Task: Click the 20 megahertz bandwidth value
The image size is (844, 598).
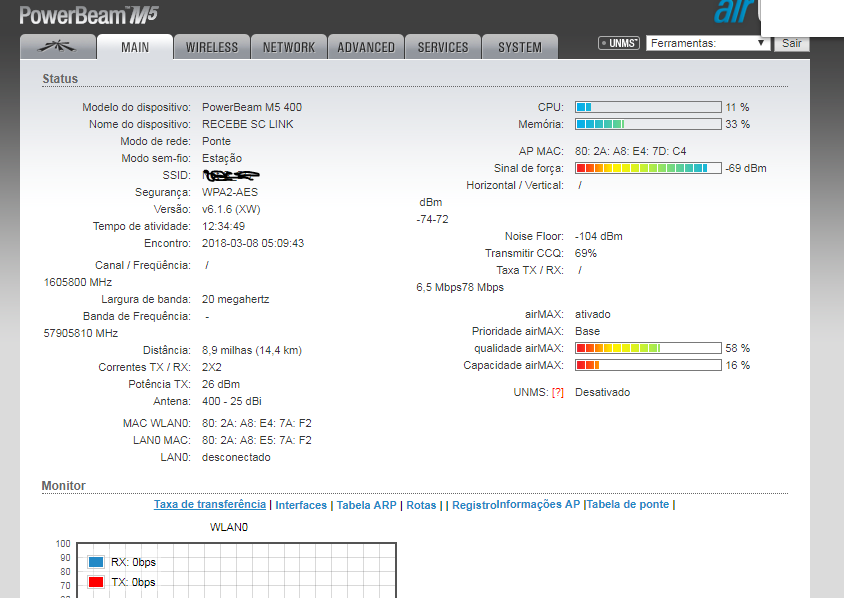Action: pyautogui.click(x=235, y=299)
